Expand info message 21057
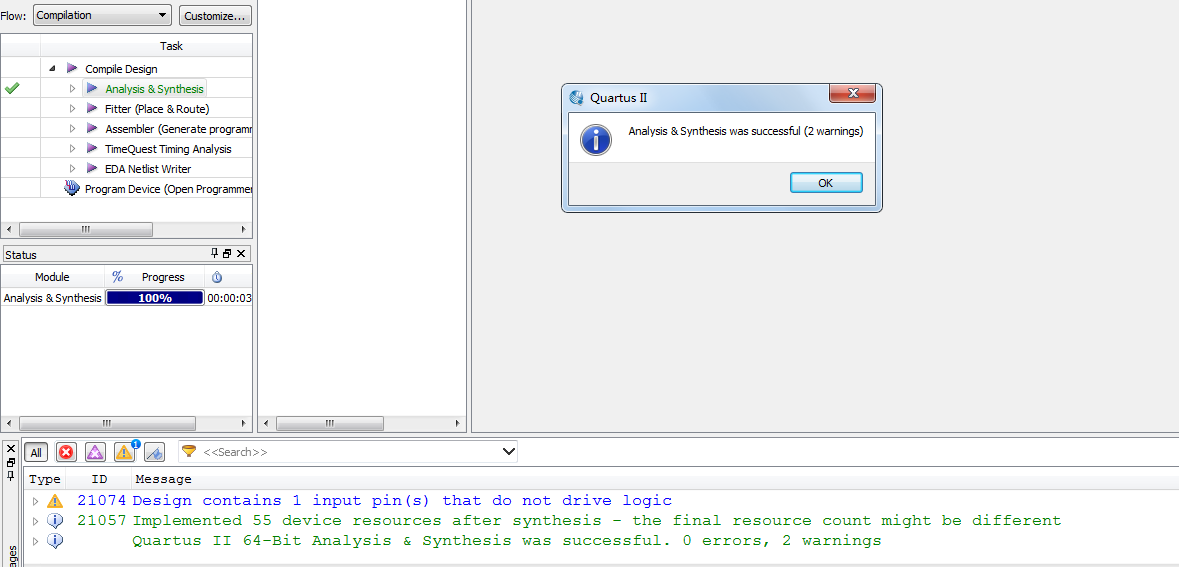Screen dimensions: 1179x567 pos(35,520)
